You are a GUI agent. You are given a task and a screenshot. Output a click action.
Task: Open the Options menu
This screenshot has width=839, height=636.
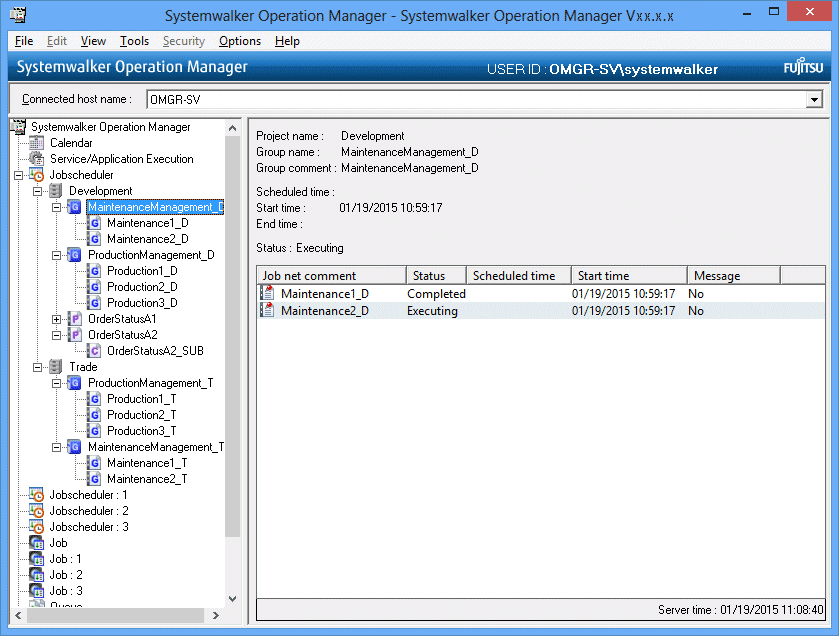[240, 41]
